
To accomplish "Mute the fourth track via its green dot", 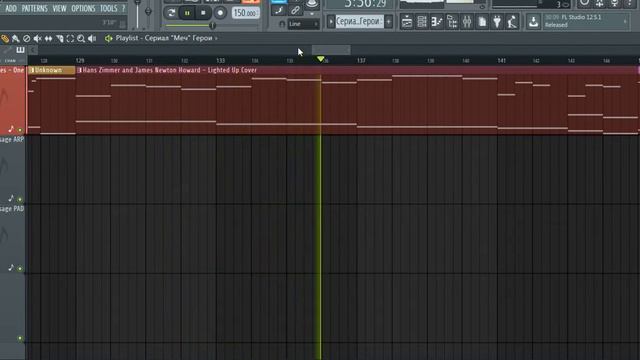I will (x=20, y=338).
